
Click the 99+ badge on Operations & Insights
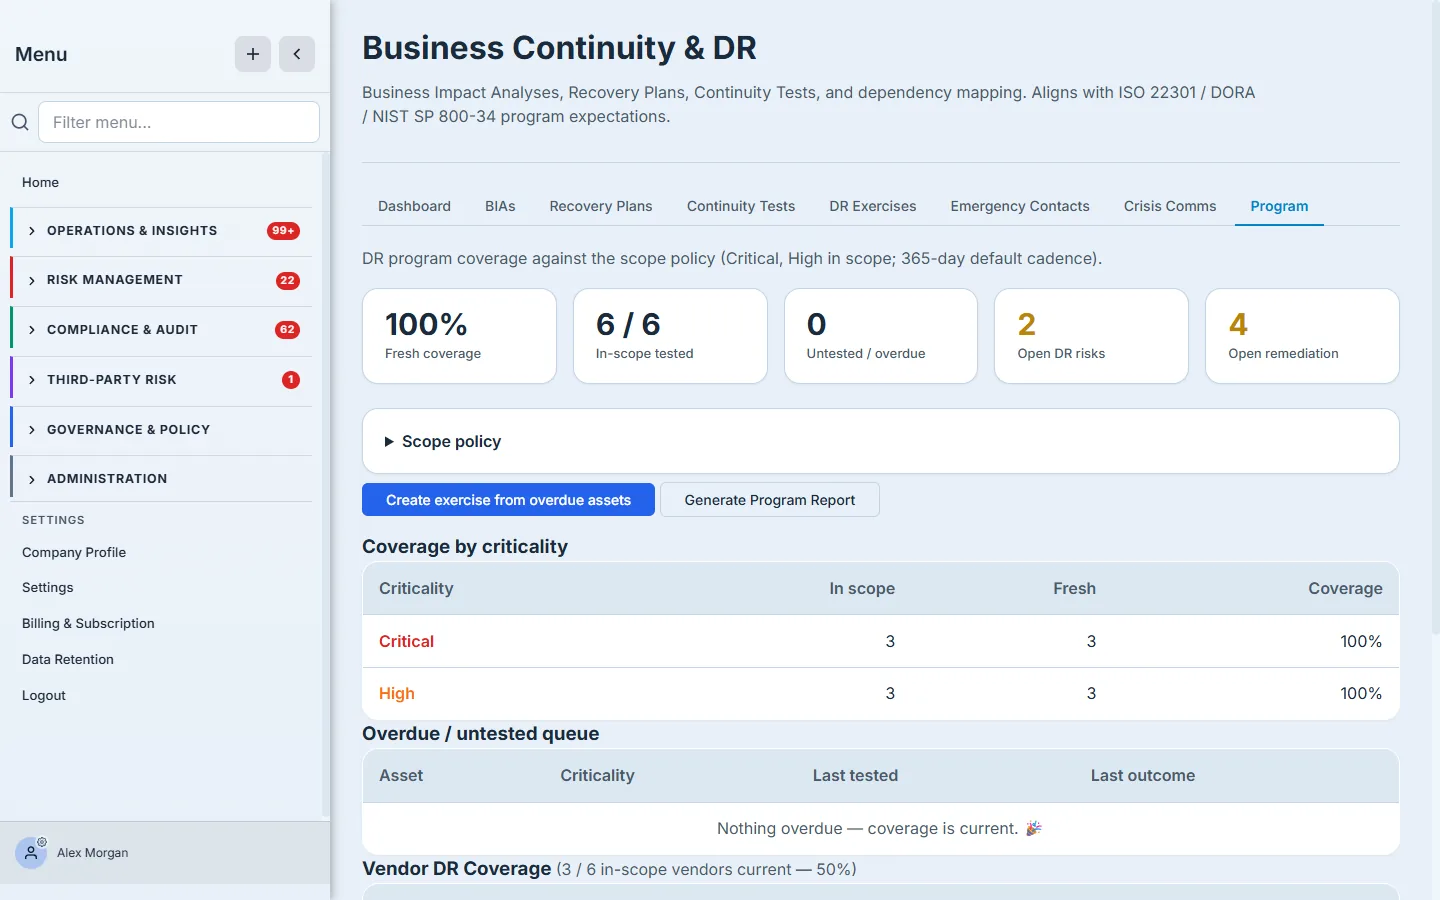click(x=283, y=231)
